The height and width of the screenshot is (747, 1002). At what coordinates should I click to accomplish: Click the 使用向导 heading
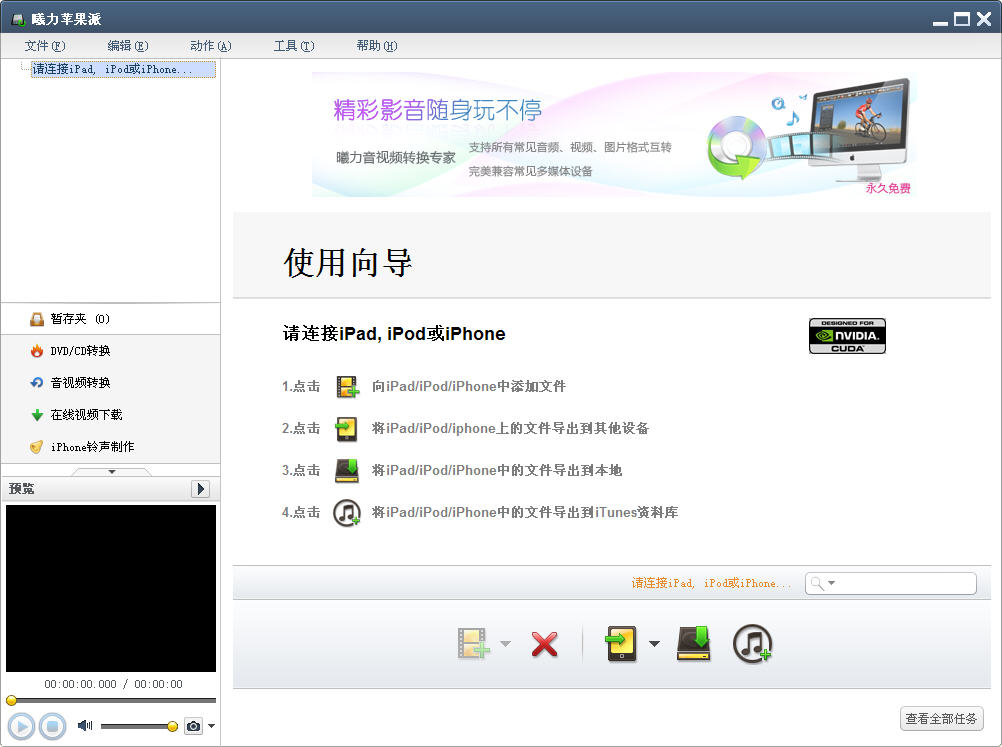click(348, 263)
